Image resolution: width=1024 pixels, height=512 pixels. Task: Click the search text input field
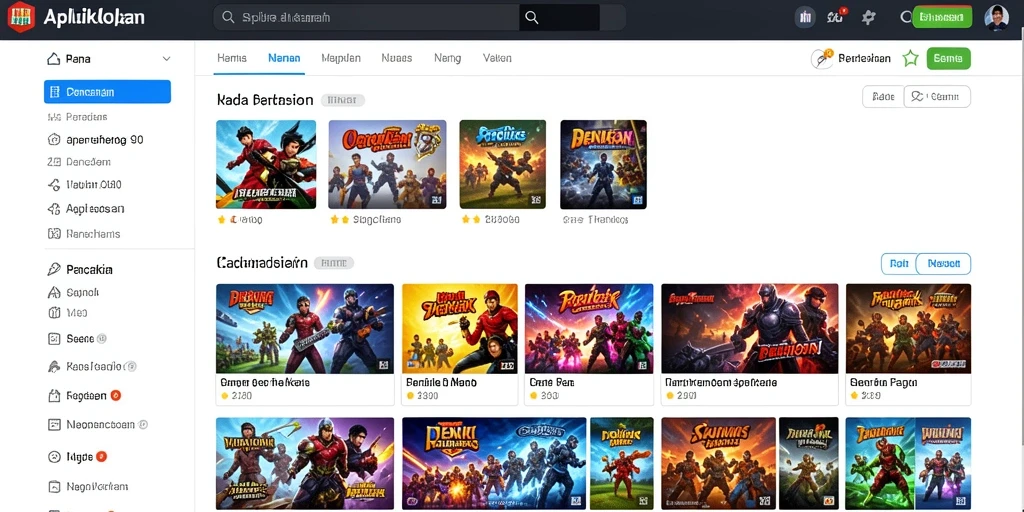(367, 18)
